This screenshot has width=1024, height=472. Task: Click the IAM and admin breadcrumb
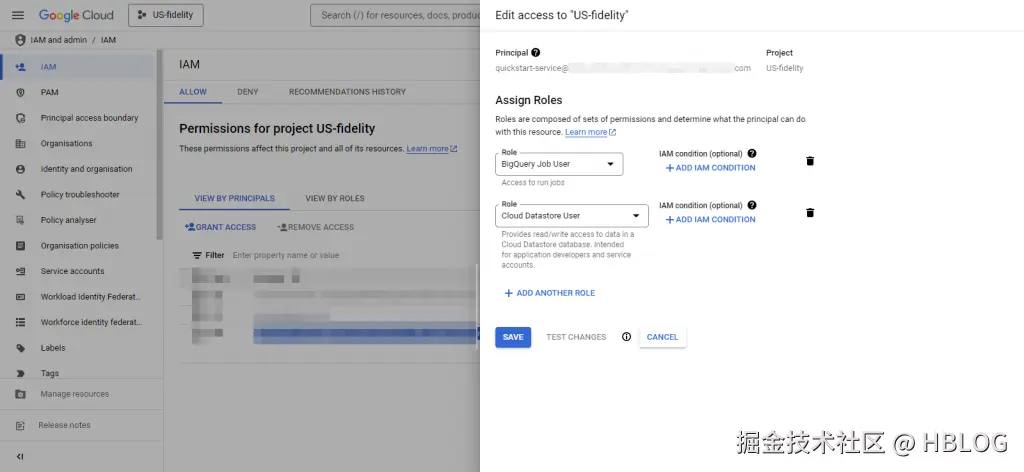click(58, 40)
